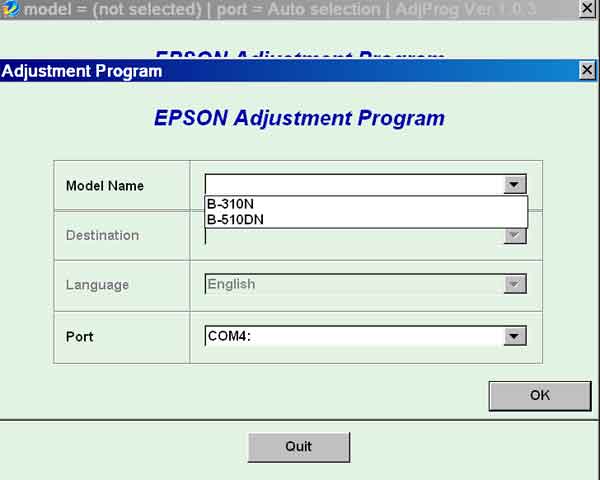Click the EPSON Adjustment Program heading
The image size is (600, 480).
click(x=299, y=118)
